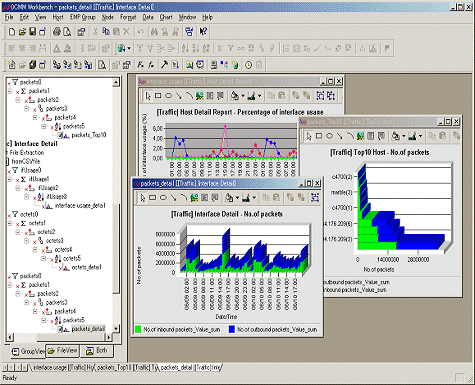This screenshot has width=475, height=385.
Task: Select pointer tool in packets_Top10 window toolbar
Action: tap(309, 136)
